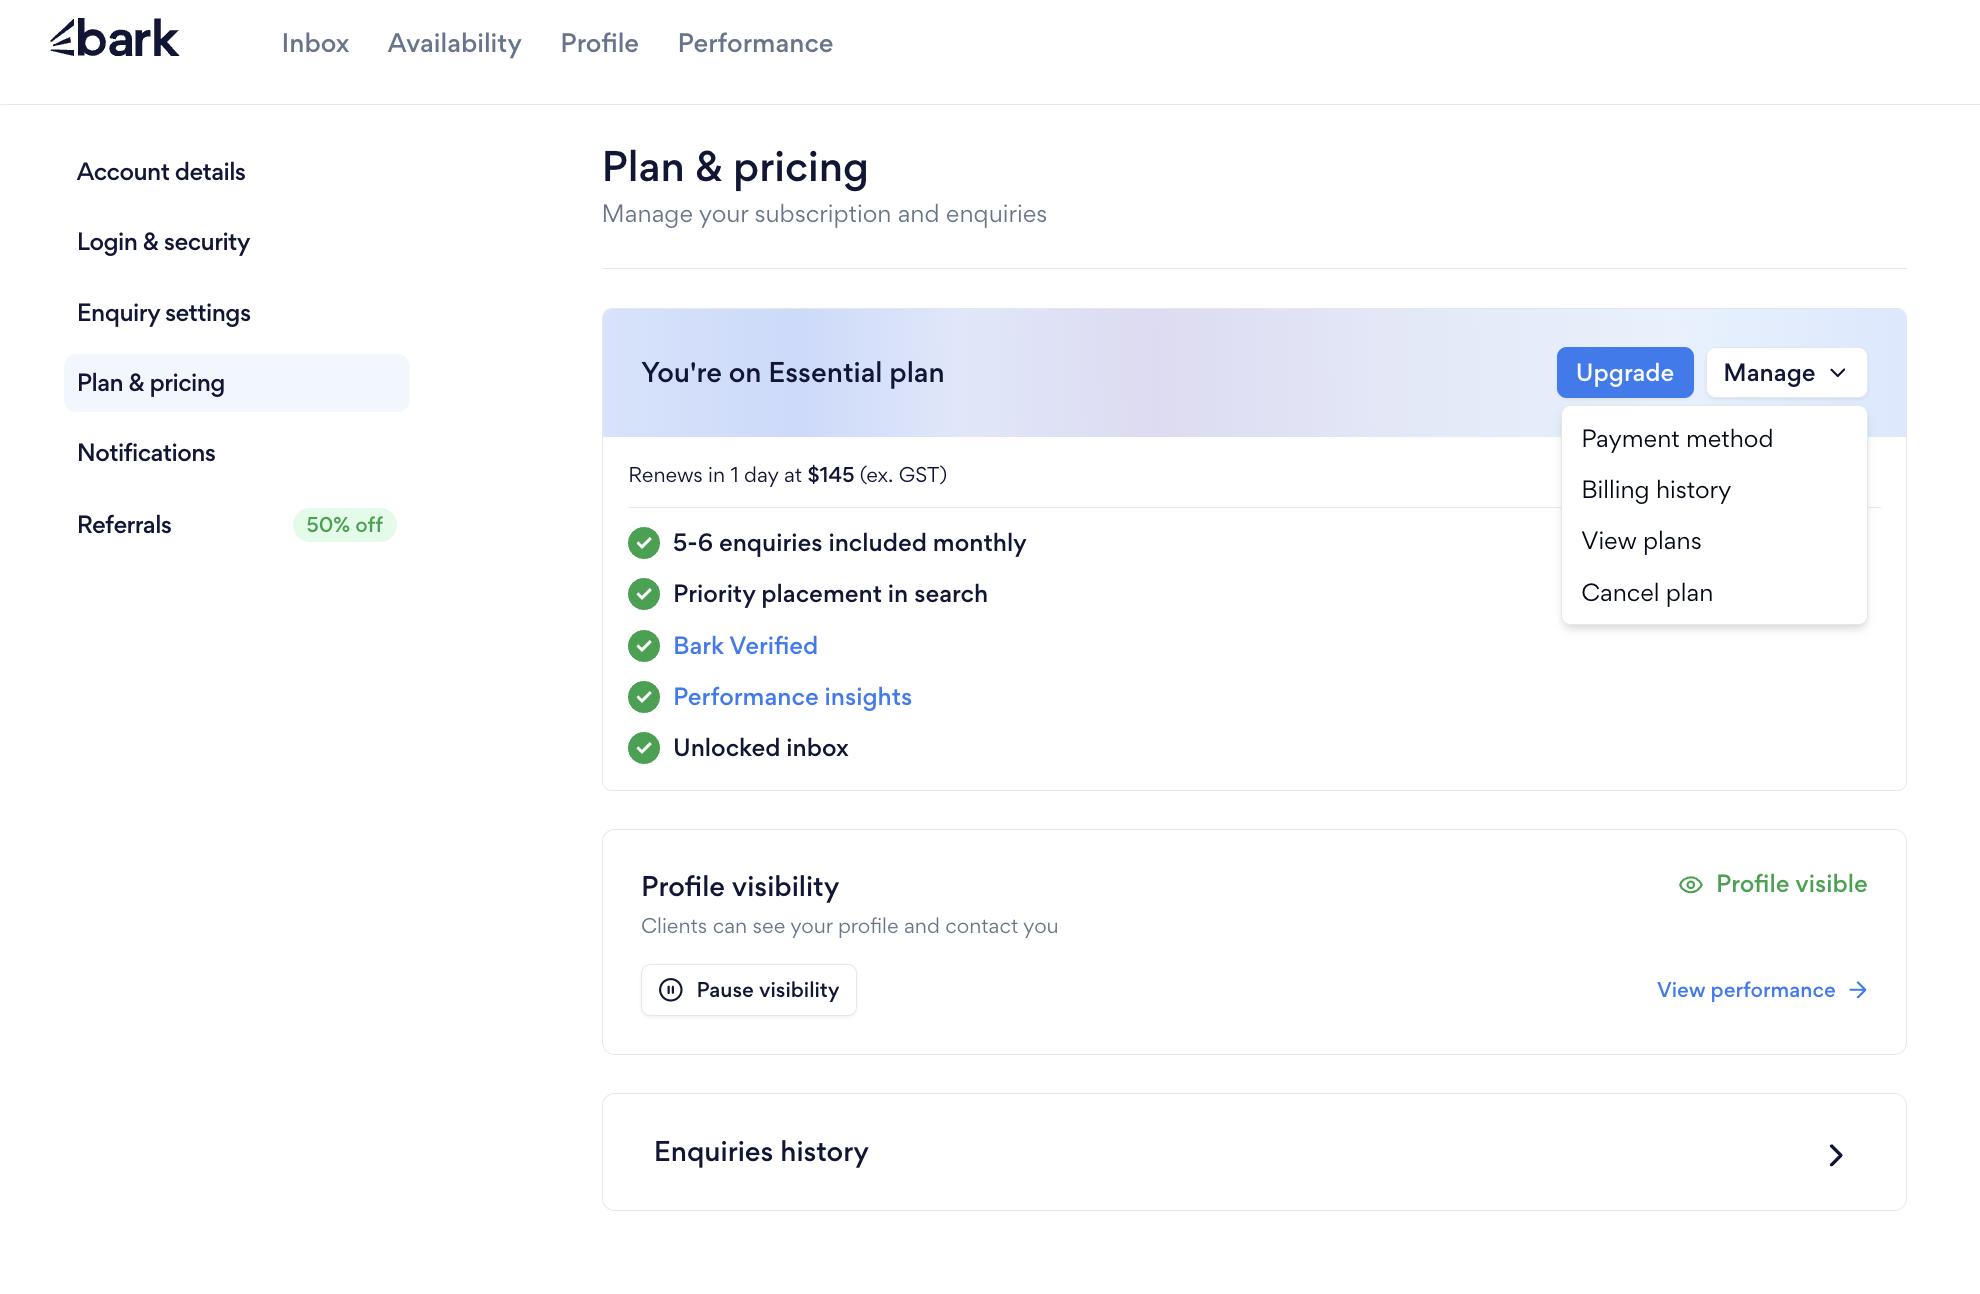Viewport: 1980px width, 1294px height.
Task: Open Account details in the sidebar
Action: click(237, 172)
